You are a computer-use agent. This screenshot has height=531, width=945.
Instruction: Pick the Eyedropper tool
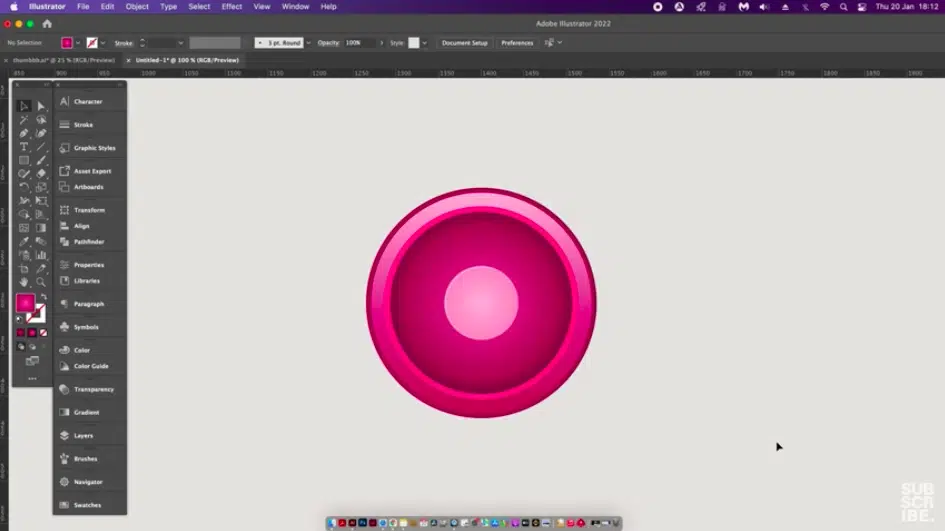coord(24,241)
